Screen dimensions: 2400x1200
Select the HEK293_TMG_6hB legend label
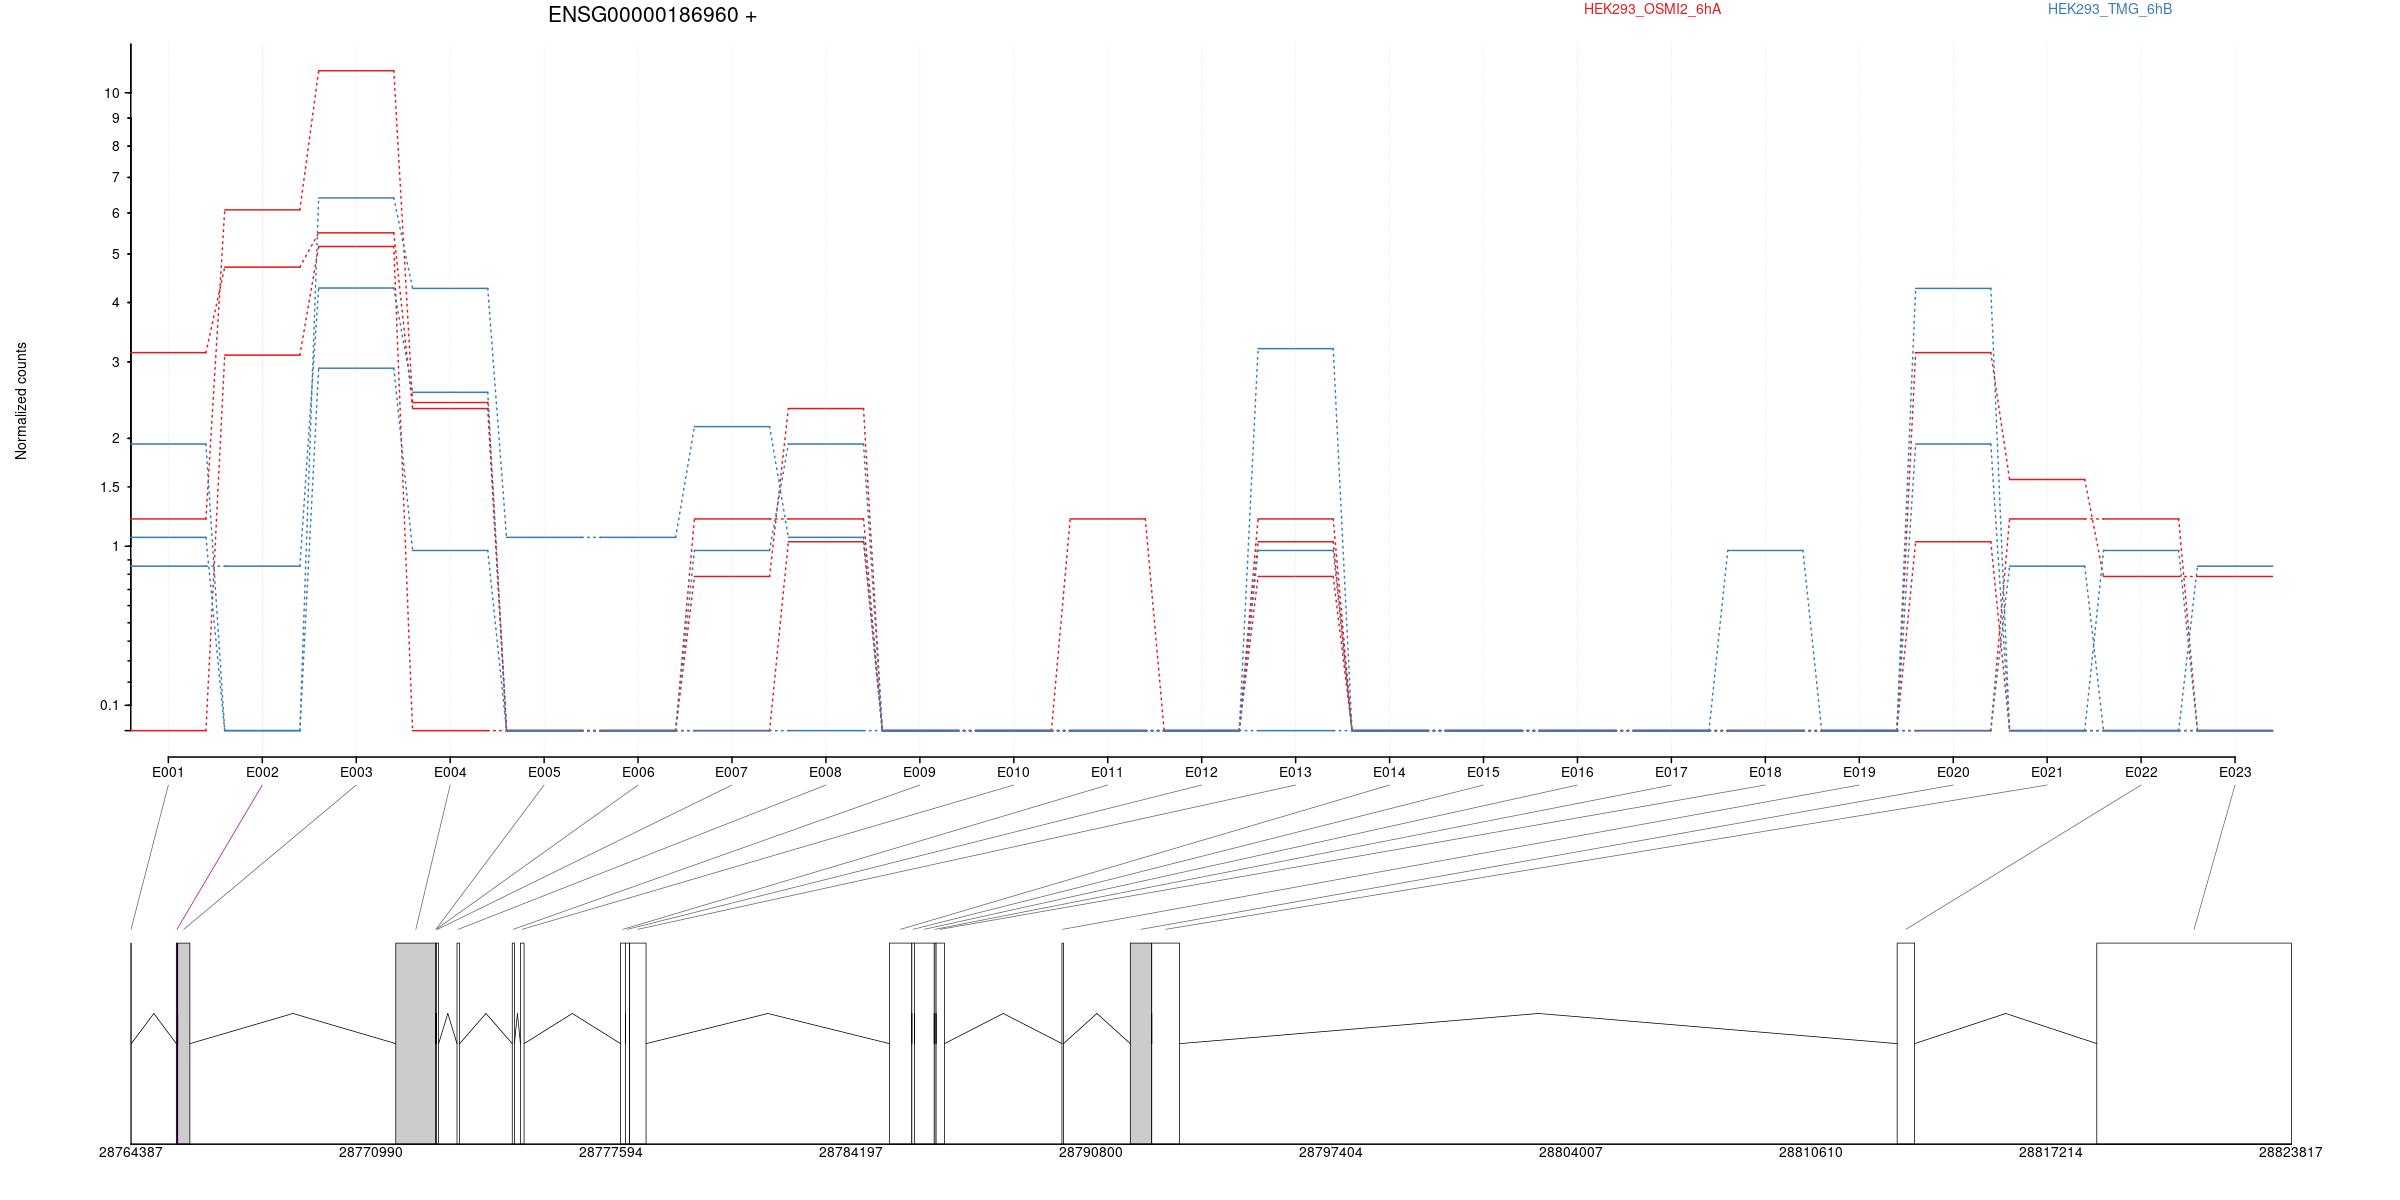tap(2110, 9)
